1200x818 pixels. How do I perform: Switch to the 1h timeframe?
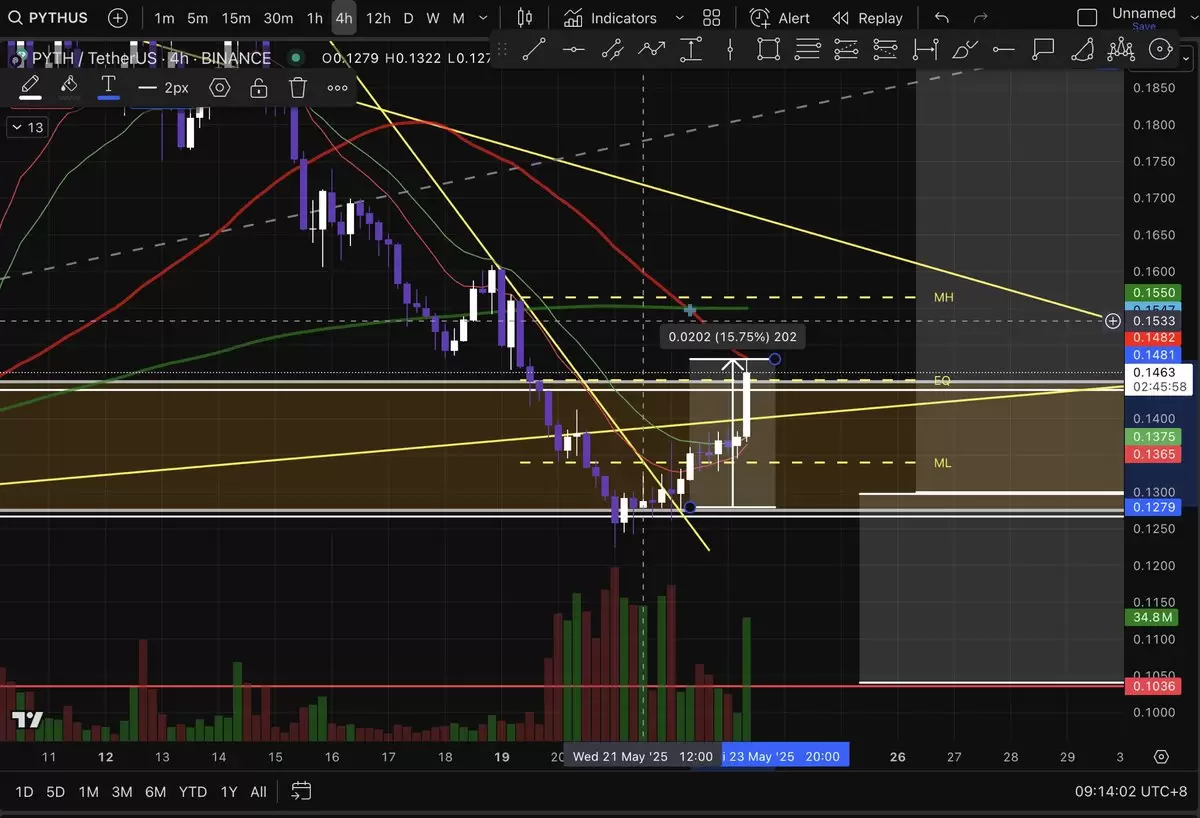314,18
